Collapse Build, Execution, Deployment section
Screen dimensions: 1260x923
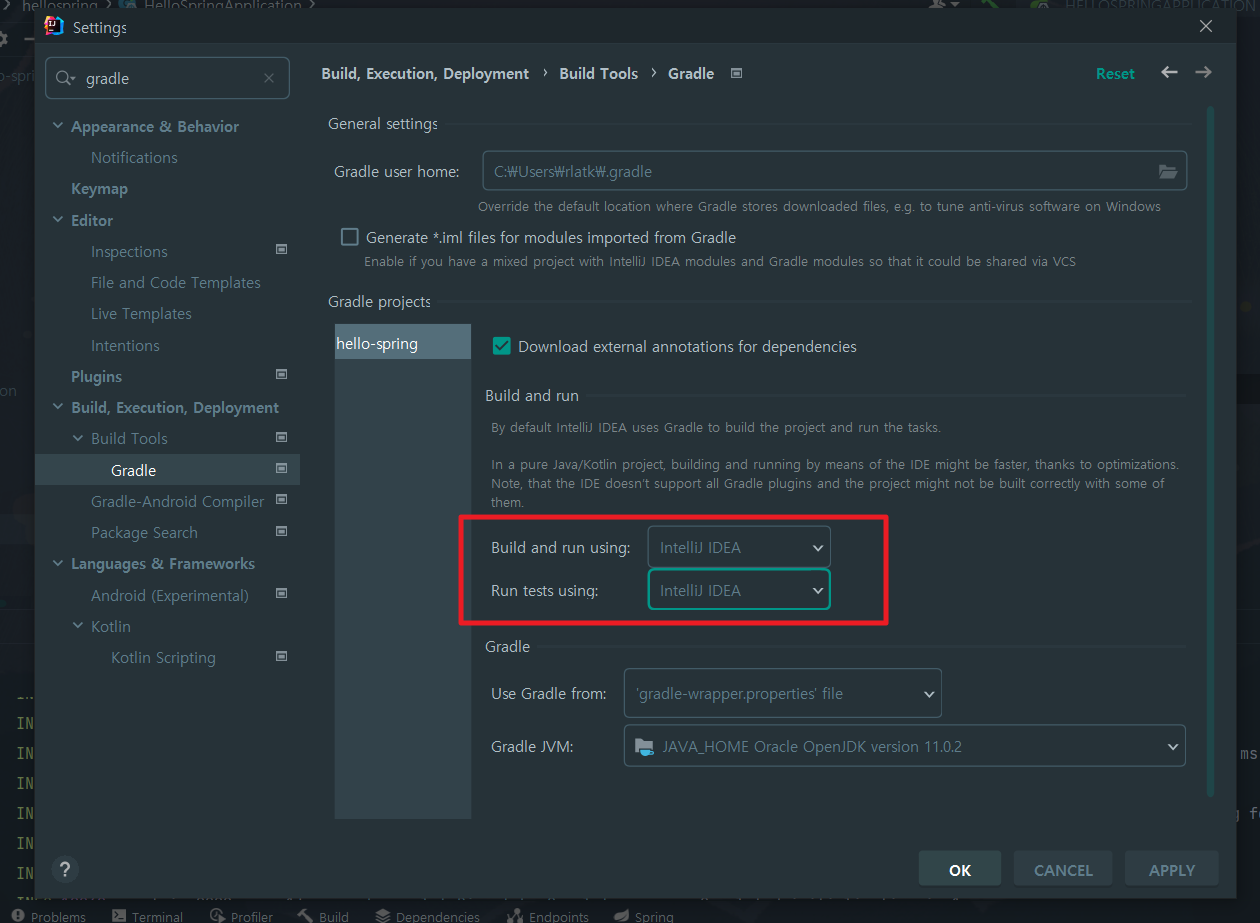click(58, 408)
